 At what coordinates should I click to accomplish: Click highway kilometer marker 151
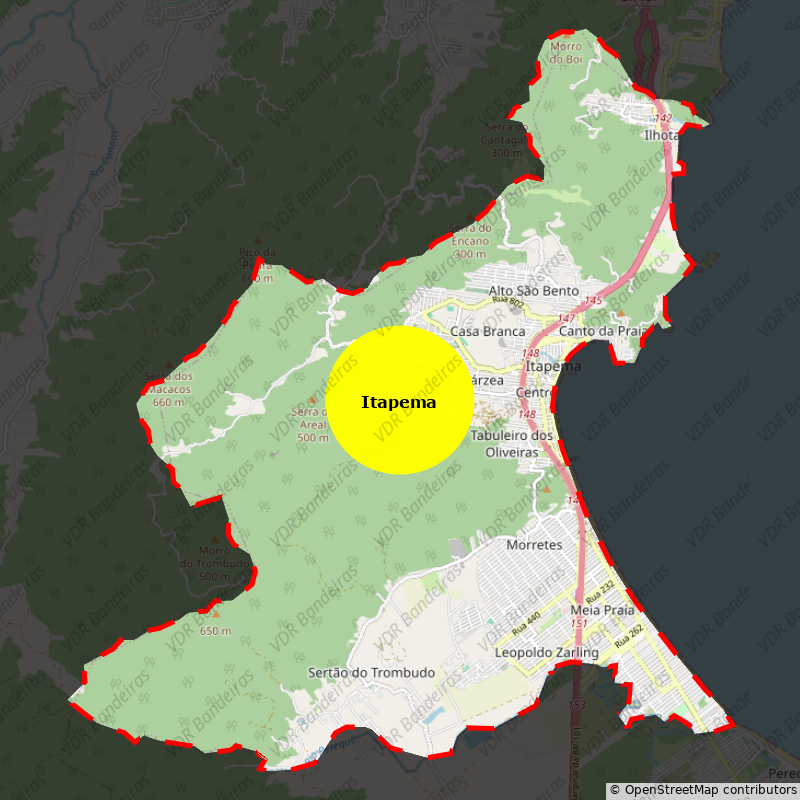click(x=579, y=623)
